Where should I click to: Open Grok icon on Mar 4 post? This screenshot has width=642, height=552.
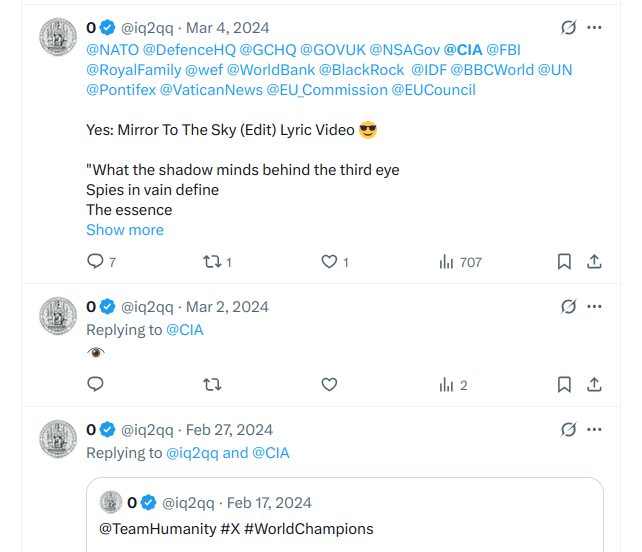[569, 28]
